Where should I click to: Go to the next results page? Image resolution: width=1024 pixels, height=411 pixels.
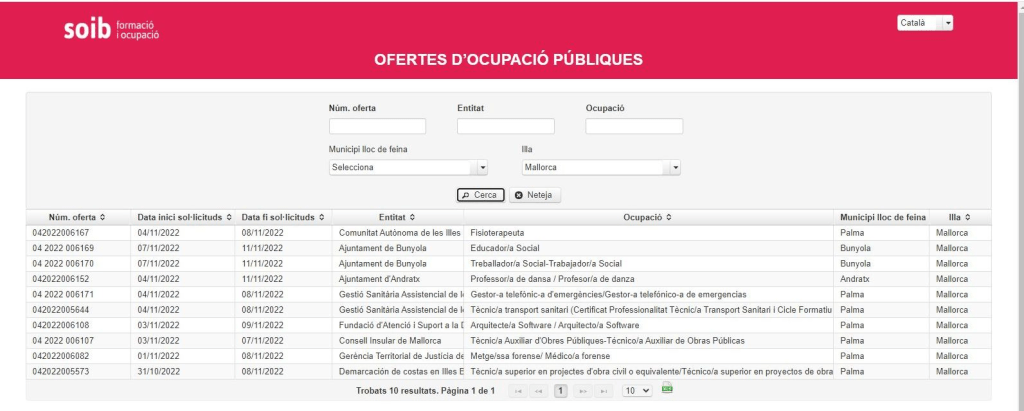(x=583, y=391)
